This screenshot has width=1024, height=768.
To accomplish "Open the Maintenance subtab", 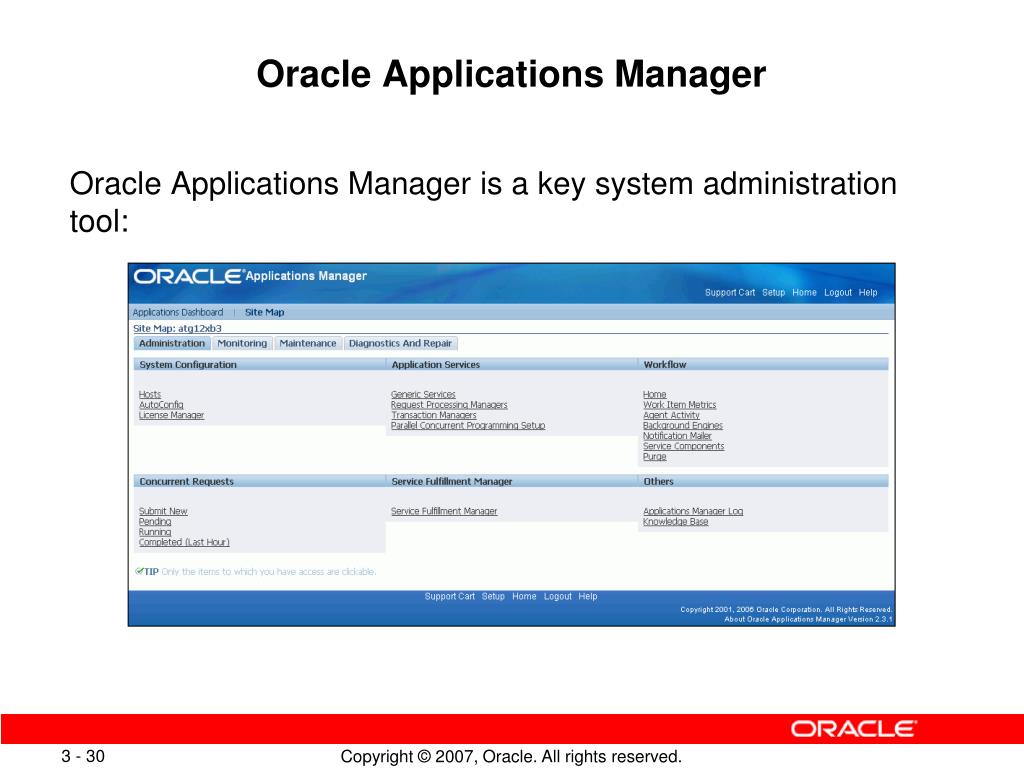I will click(308, 344).
